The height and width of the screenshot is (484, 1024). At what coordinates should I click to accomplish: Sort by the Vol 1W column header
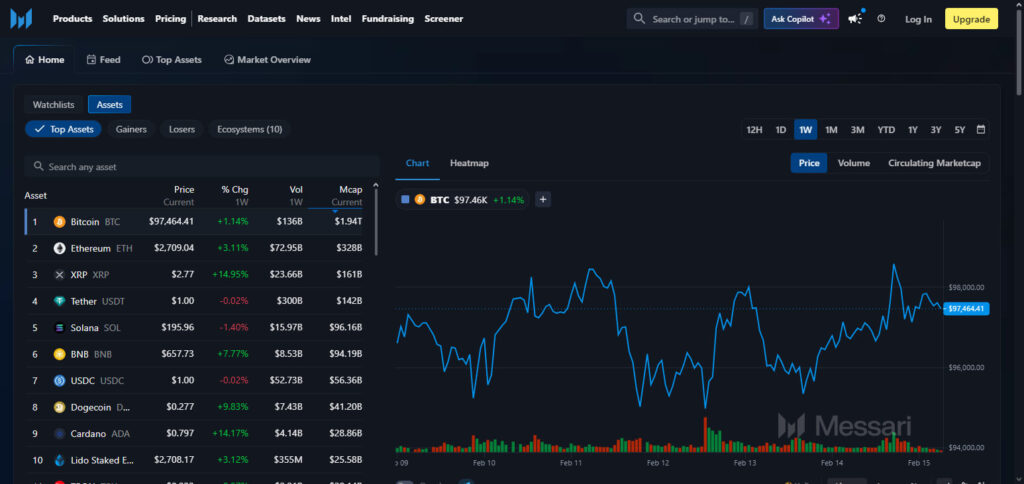click(x=295, y=195)
